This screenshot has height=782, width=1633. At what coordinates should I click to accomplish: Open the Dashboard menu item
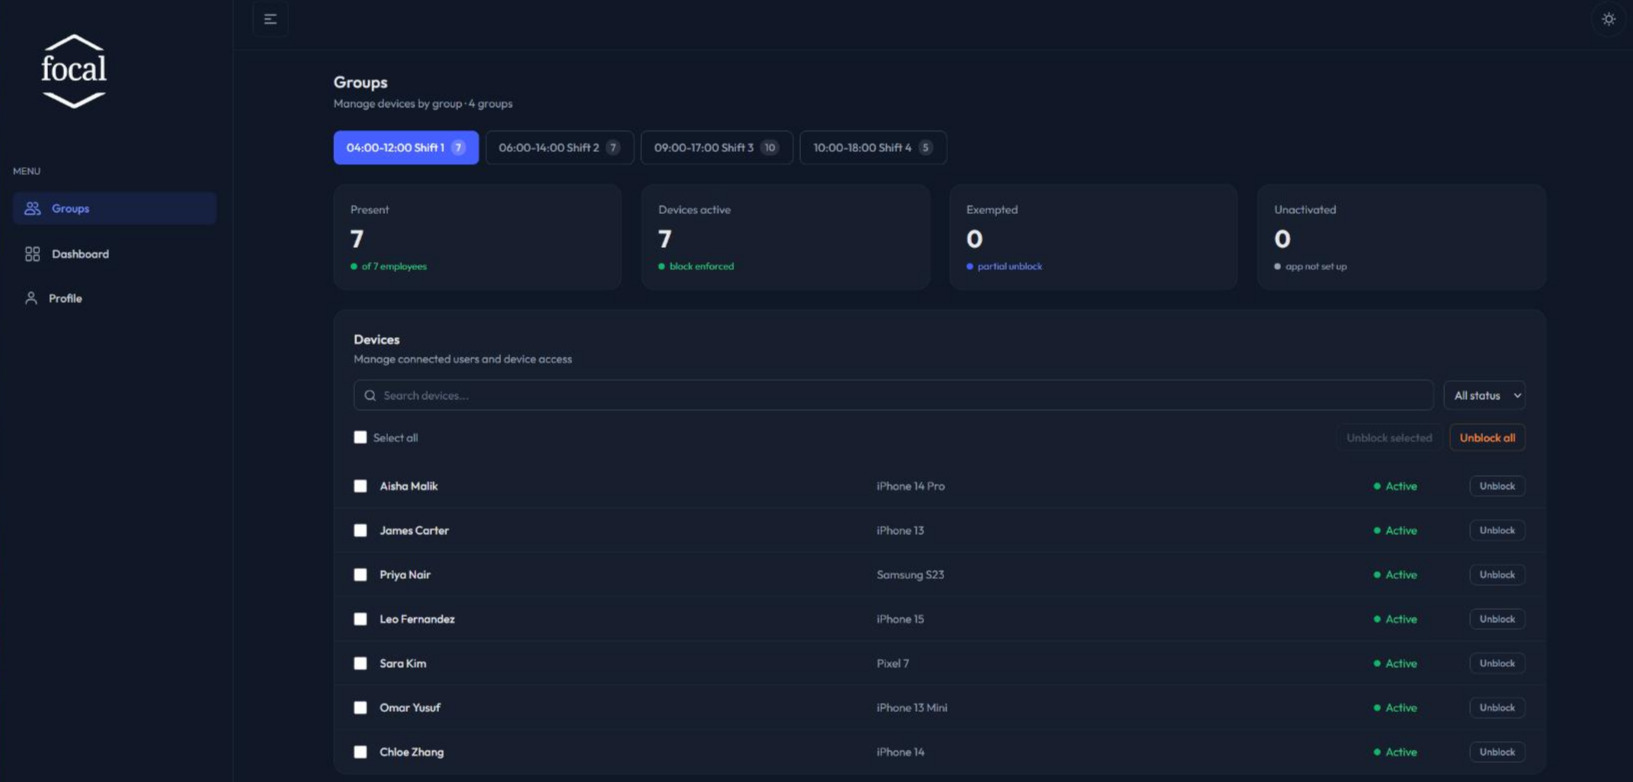coord(115,254)
